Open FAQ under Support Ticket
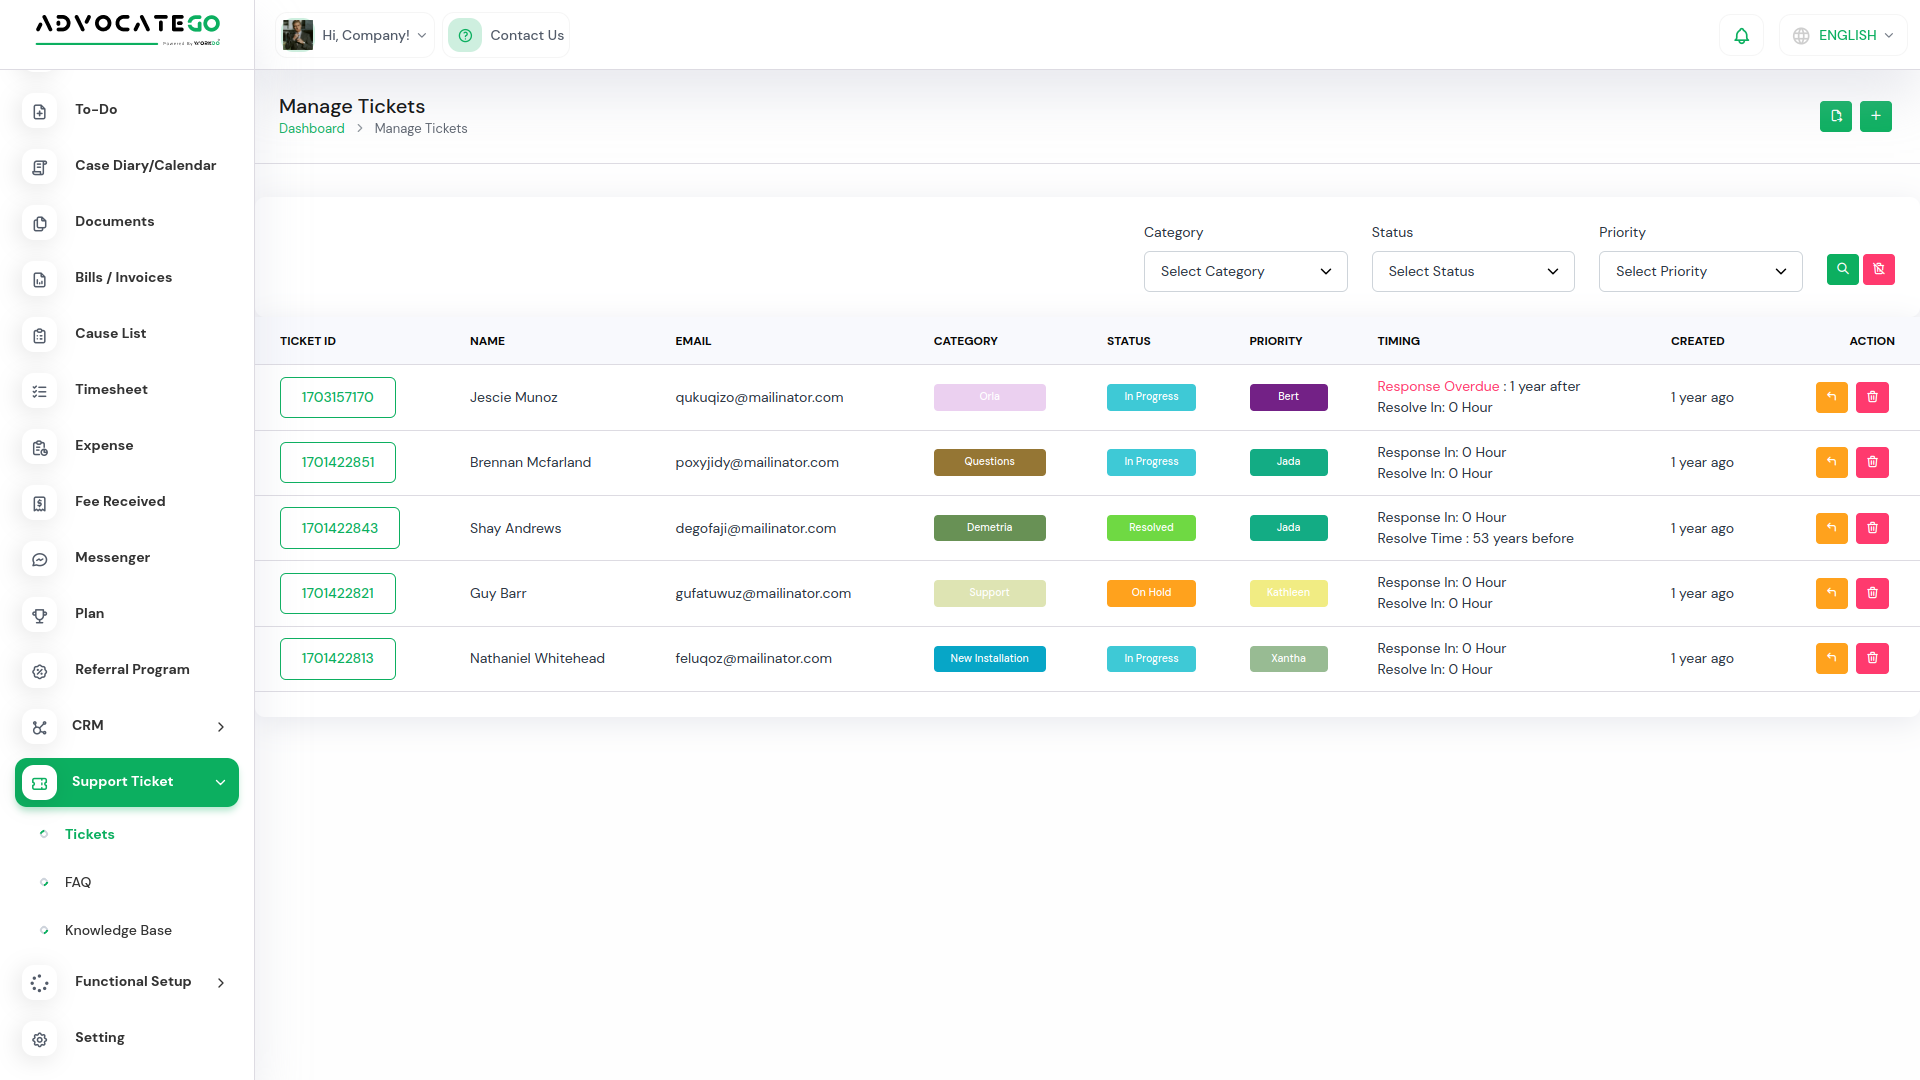The image size is (1920, 1080). (x=78, y=882)
